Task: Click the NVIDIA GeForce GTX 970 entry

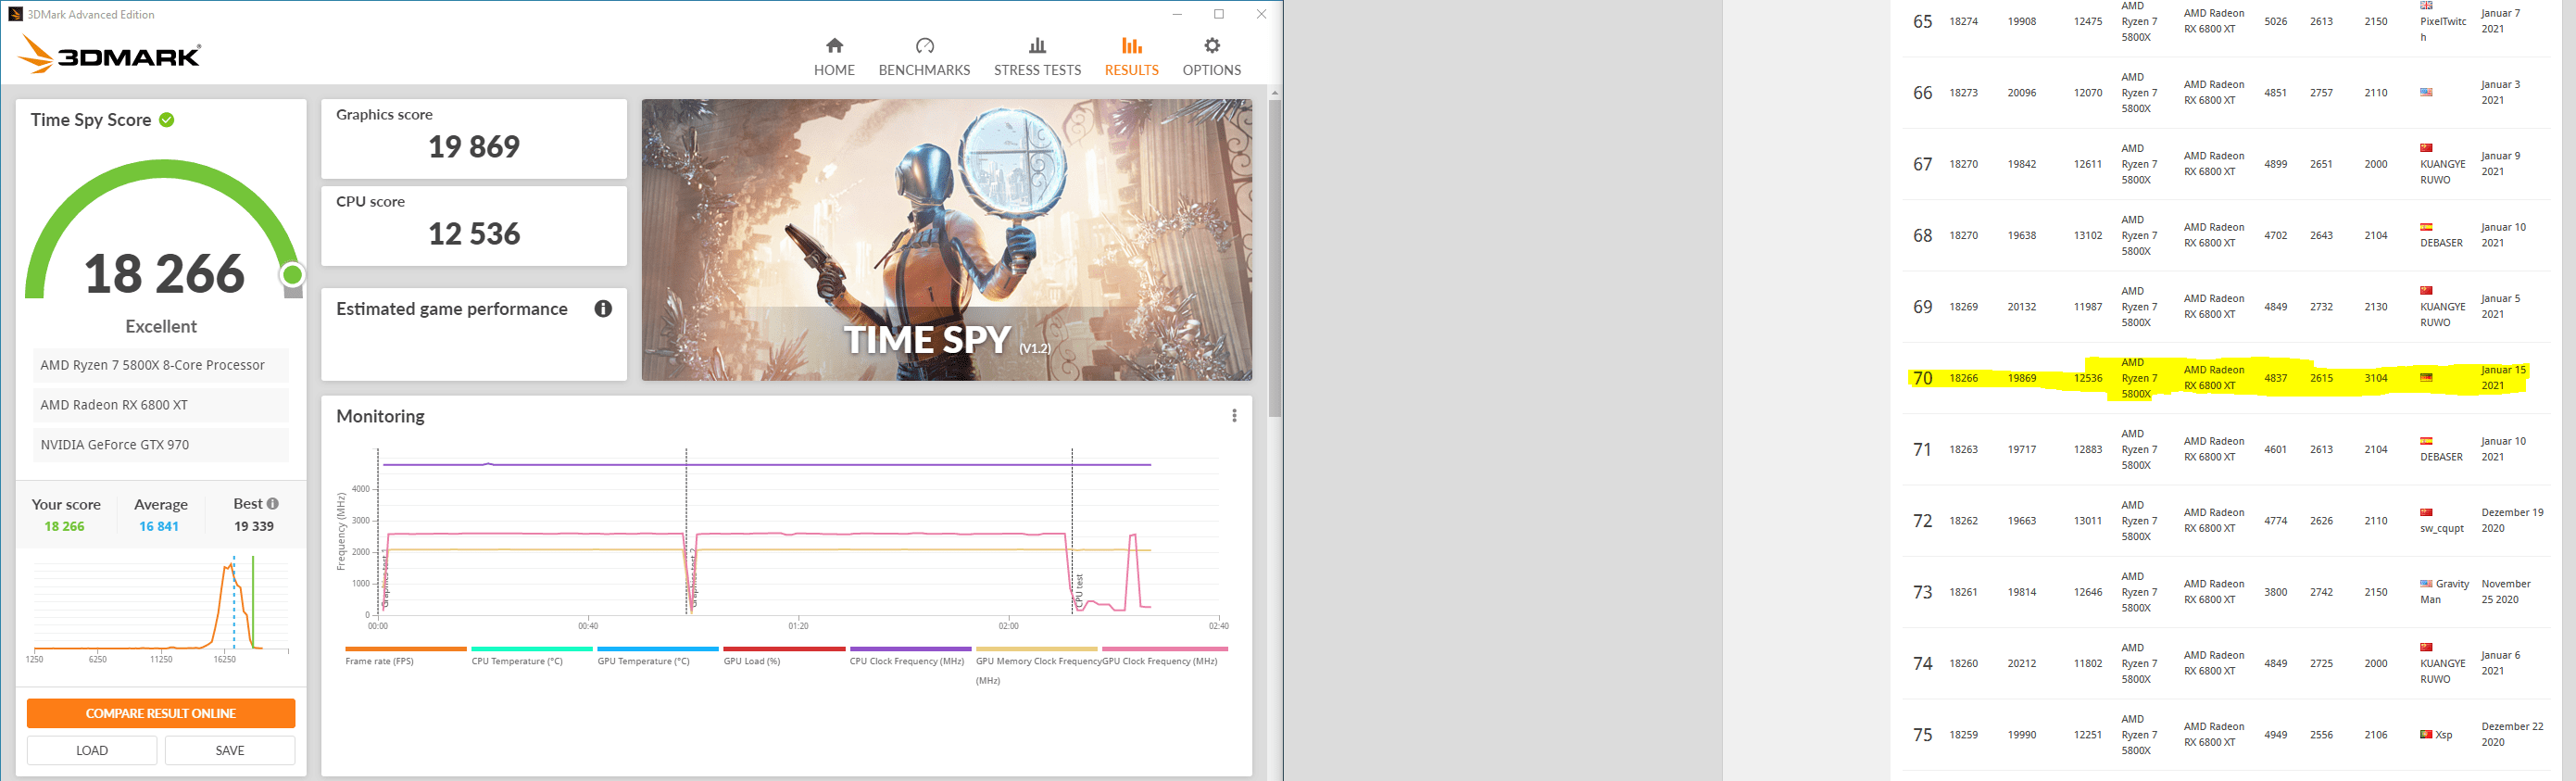Action: [x=161, y=445]
